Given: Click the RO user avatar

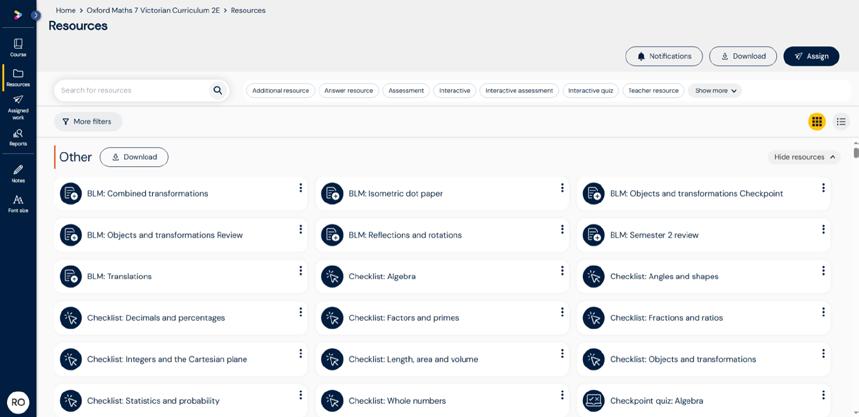Looking at the screenshot, I should [18, 402].
